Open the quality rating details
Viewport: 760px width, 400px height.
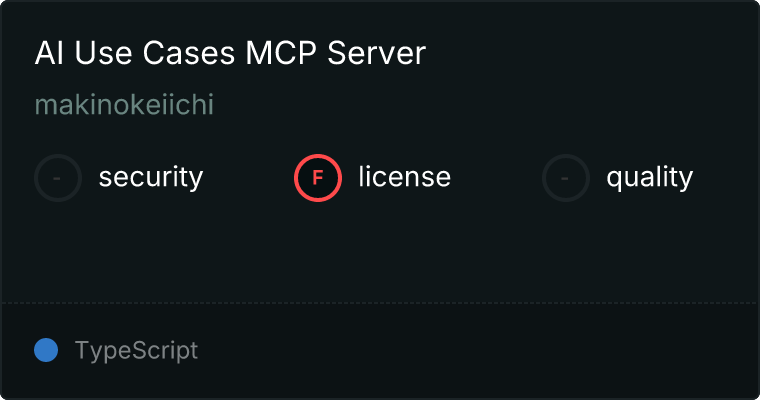(618, 178)
